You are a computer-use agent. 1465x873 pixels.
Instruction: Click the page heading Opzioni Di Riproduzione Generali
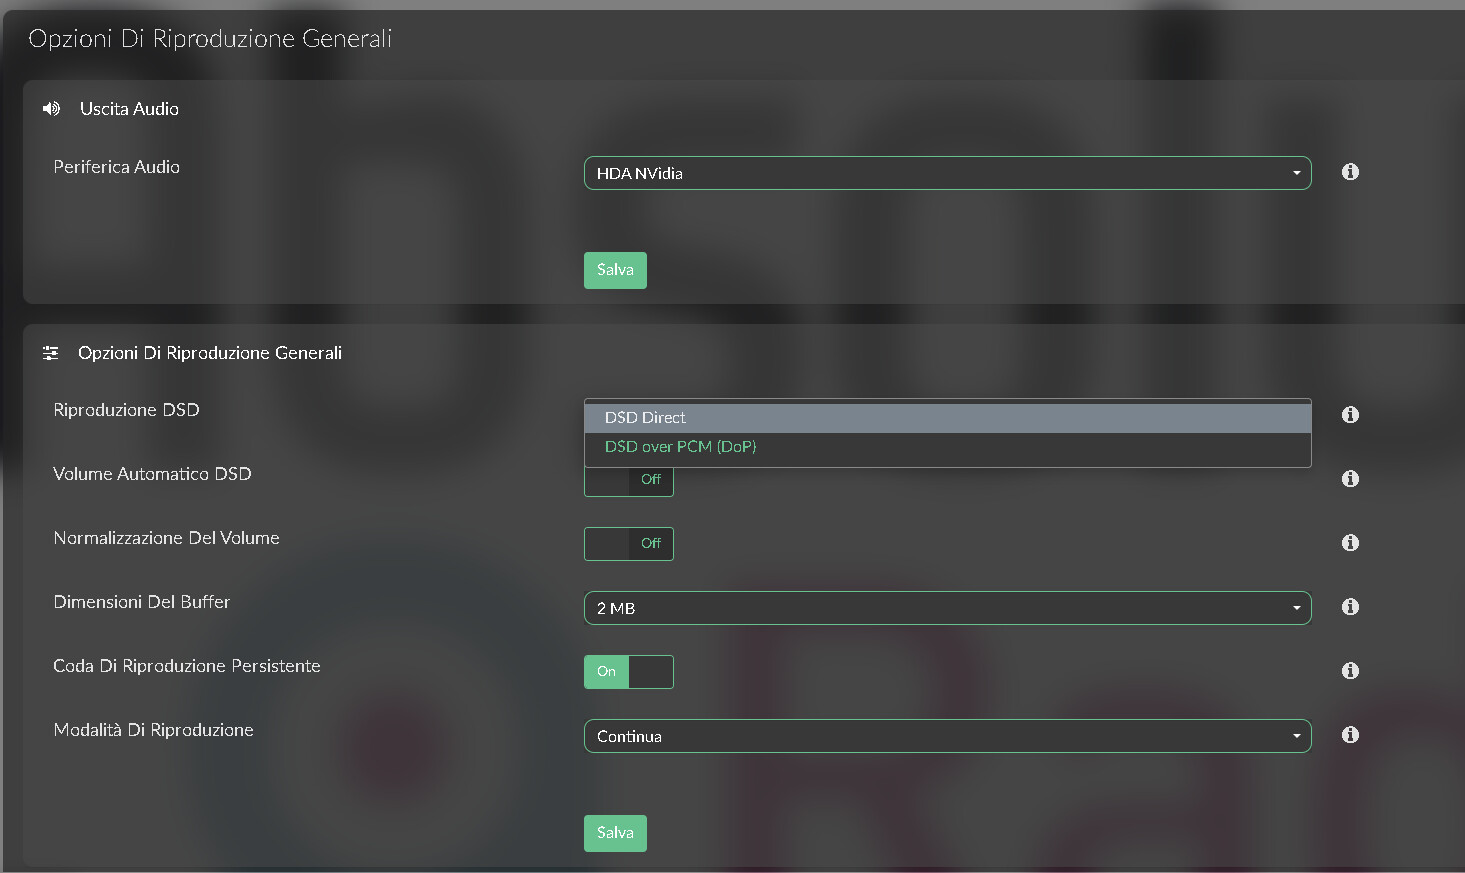click(x=210, y=39)
